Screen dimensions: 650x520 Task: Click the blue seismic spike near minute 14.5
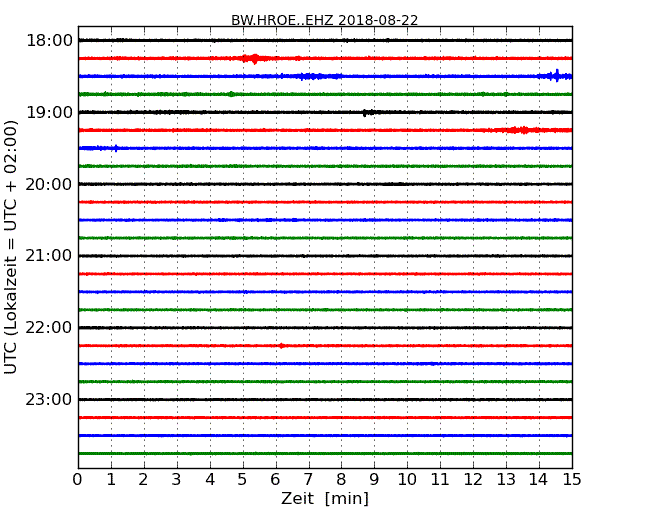pos(557,76)
